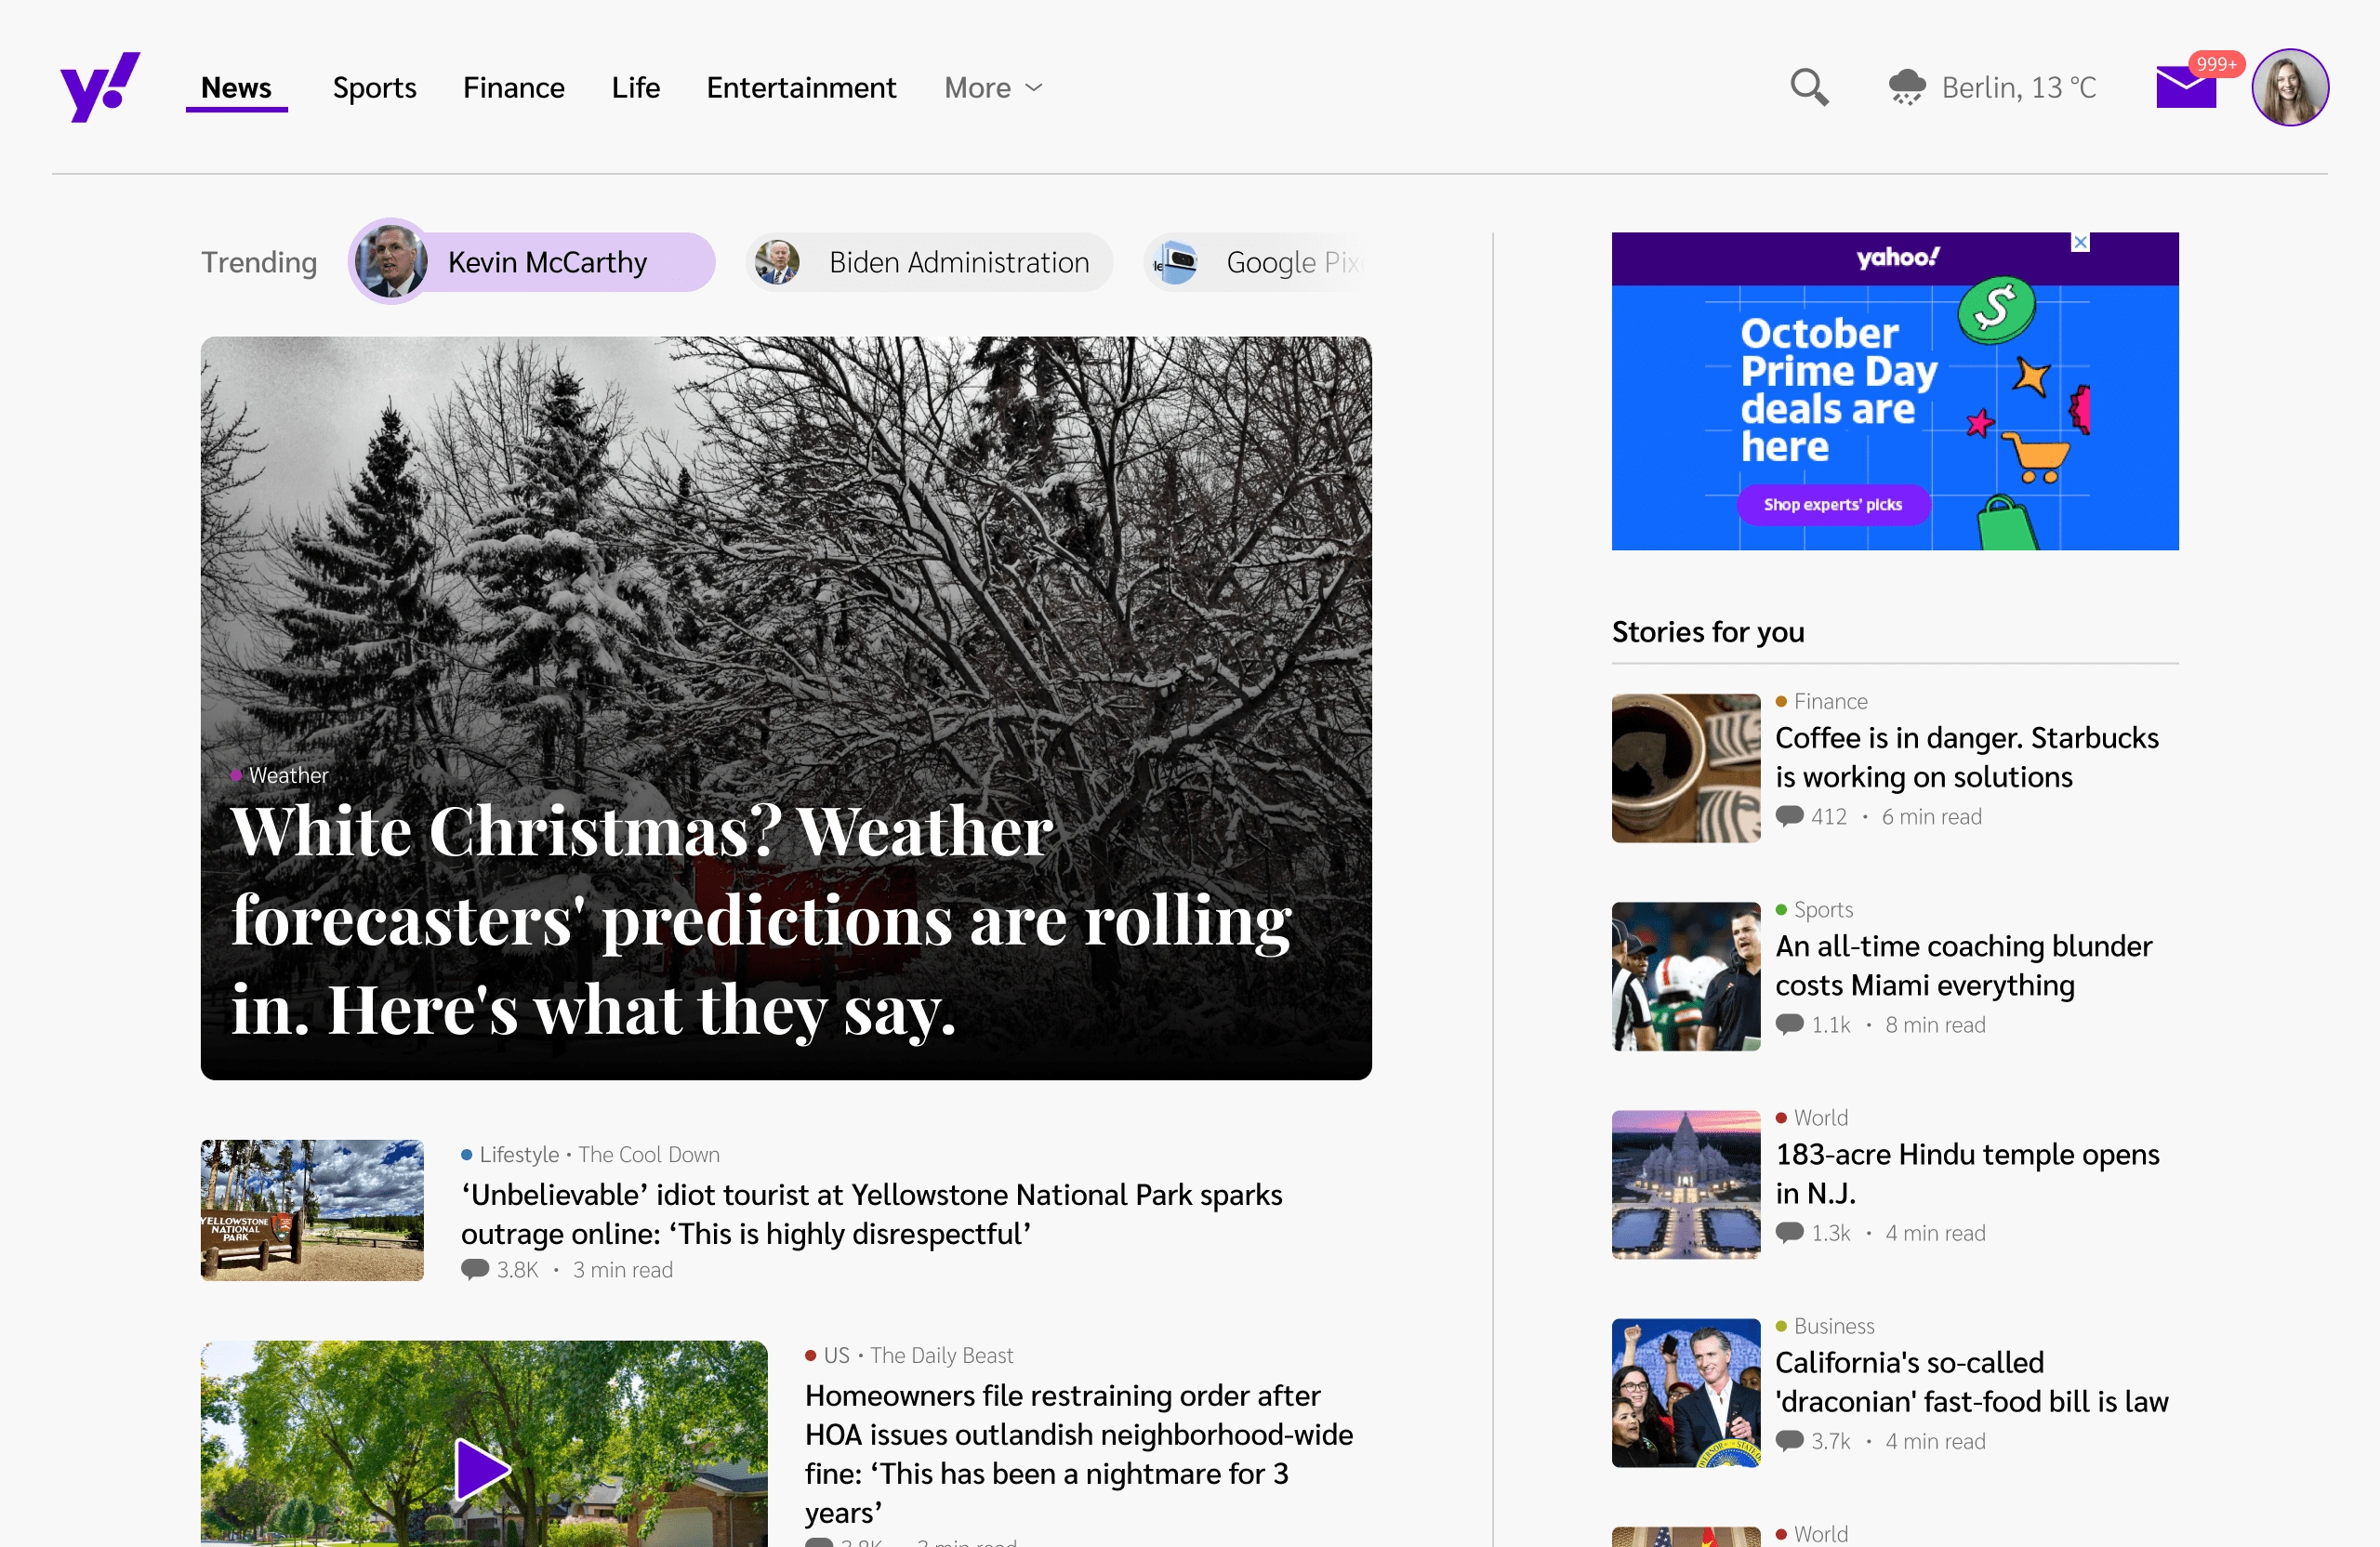
Task: Open comments on the Starbucks coffee story
Action: tap(1789, 816)
